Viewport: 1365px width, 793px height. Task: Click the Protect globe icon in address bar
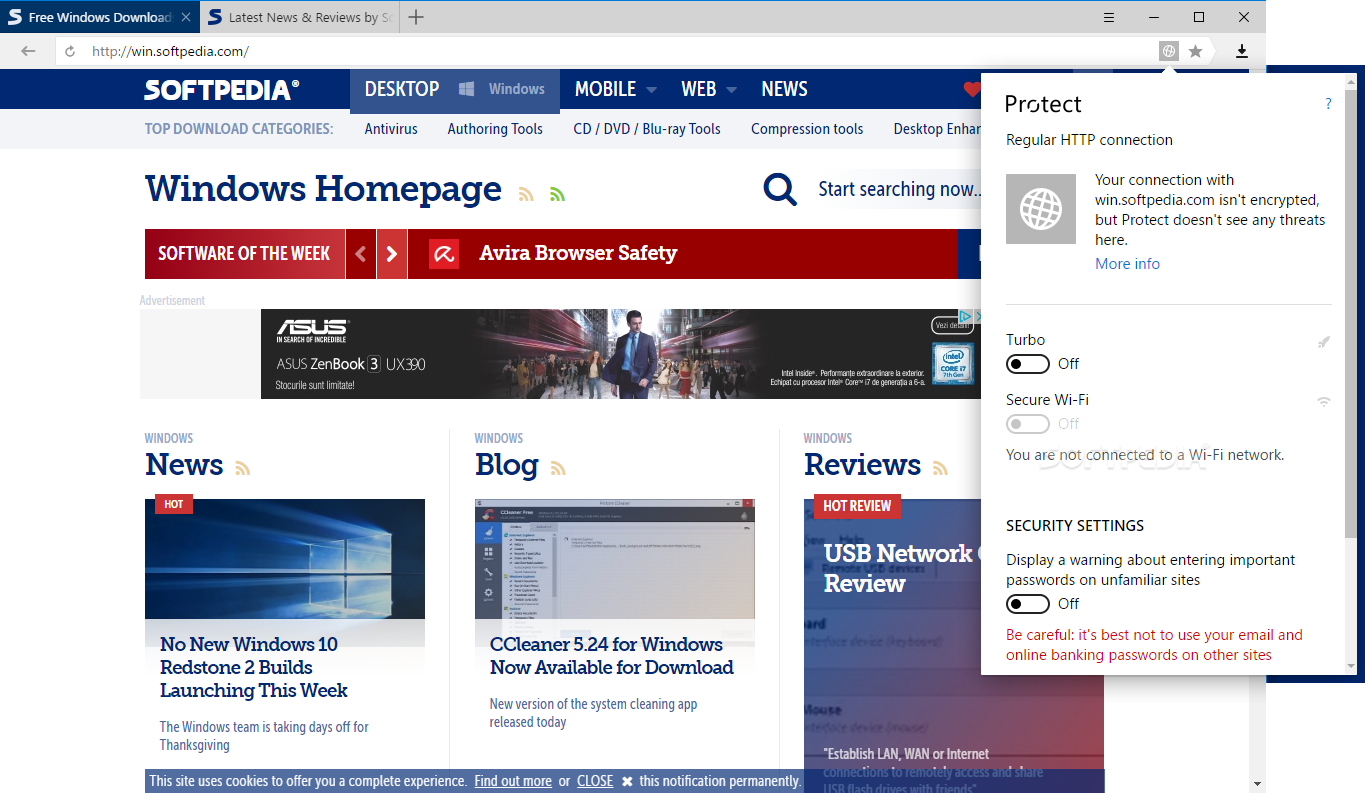click(x=1169, y=51)
